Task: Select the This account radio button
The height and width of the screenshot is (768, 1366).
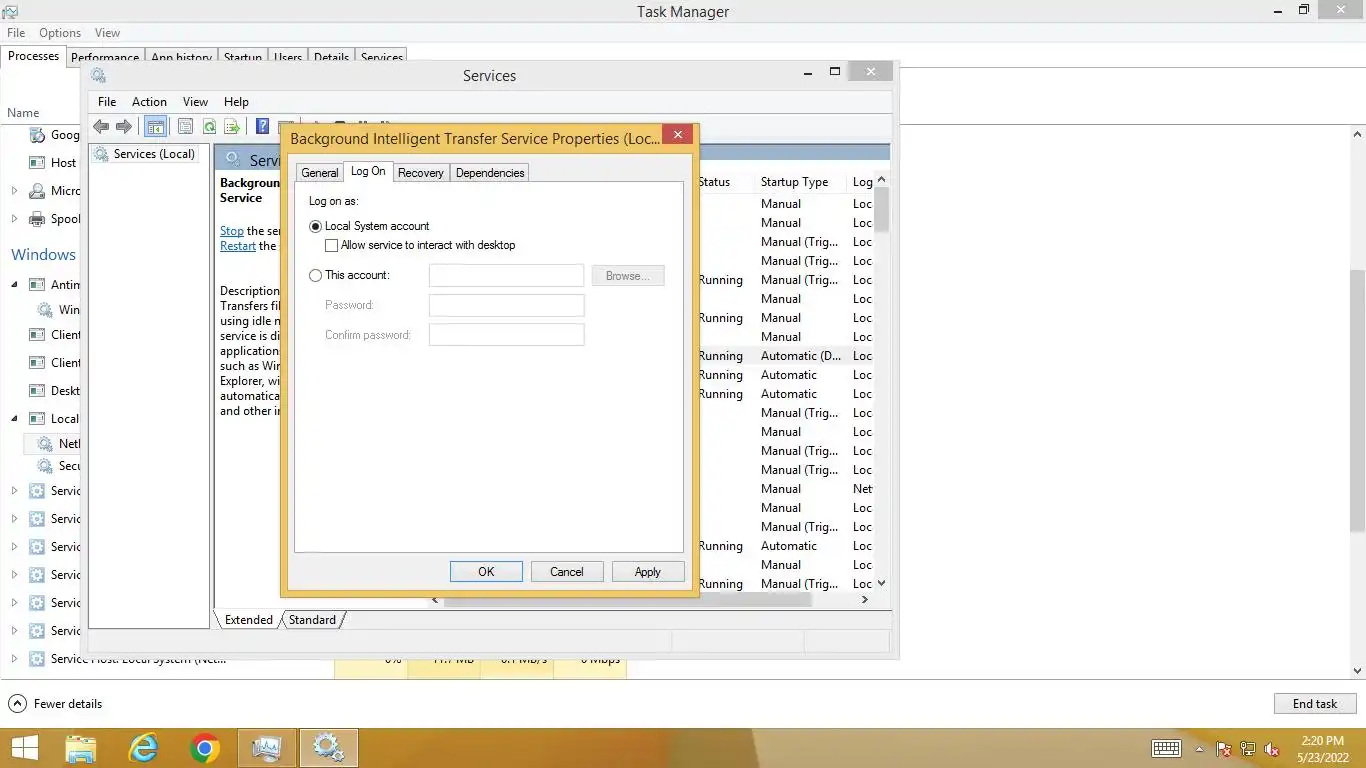Action: tap(316, 276)
